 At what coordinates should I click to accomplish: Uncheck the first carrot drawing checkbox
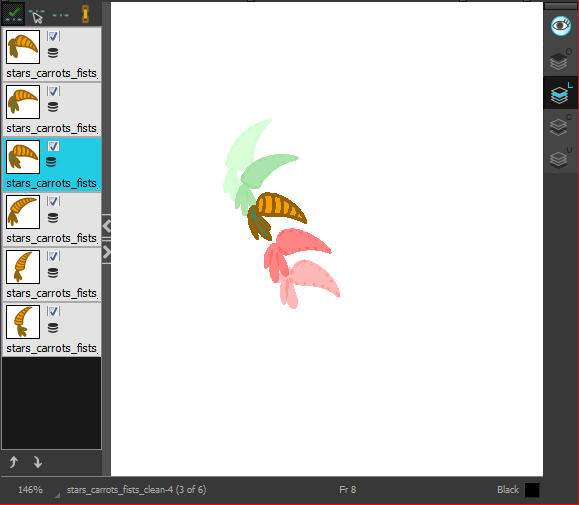pyautogui.click(x=54, y=36)
